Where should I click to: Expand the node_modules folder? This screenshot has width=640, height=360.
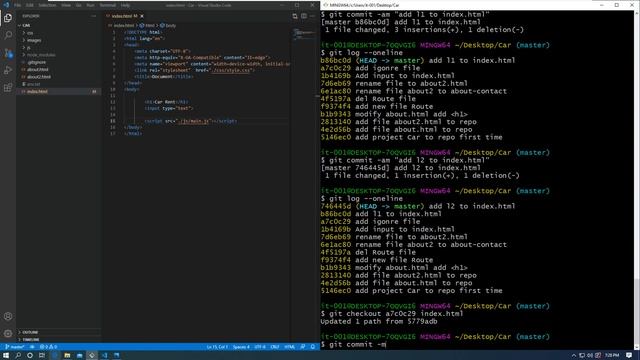(x=40, y=55)
